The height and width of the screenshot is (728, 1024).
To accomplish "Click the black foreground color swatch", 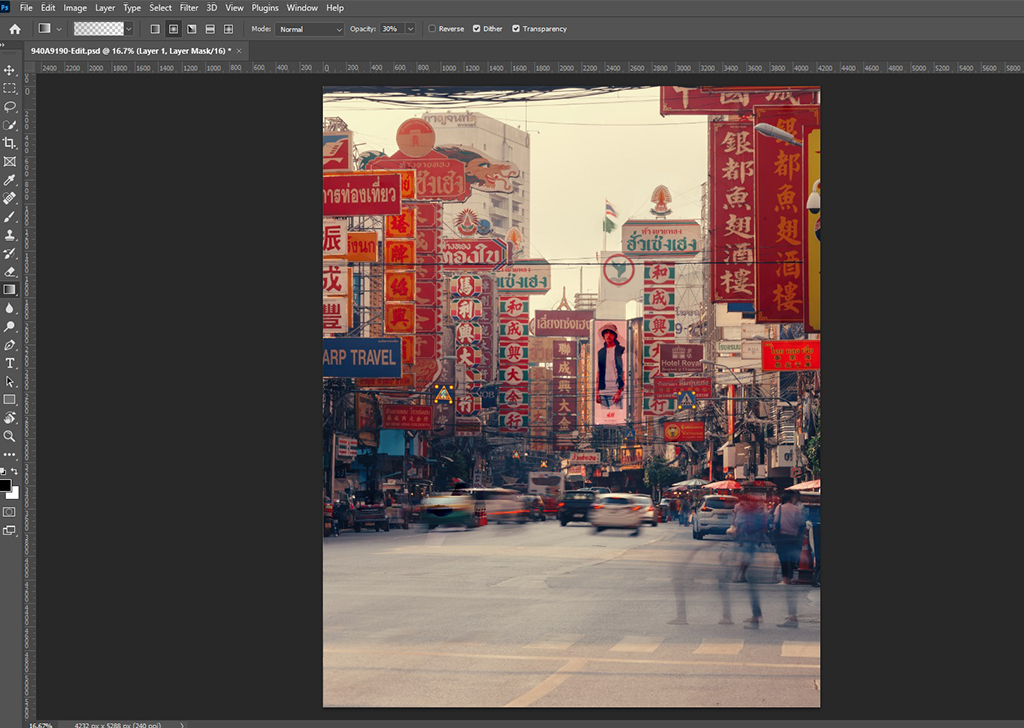I will [6, 485].
